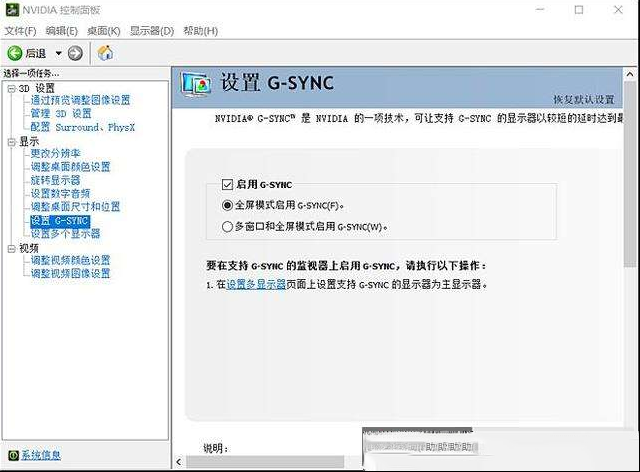
Task: Click the NVIDIA logo in title bar
Action: pos(12,10)
